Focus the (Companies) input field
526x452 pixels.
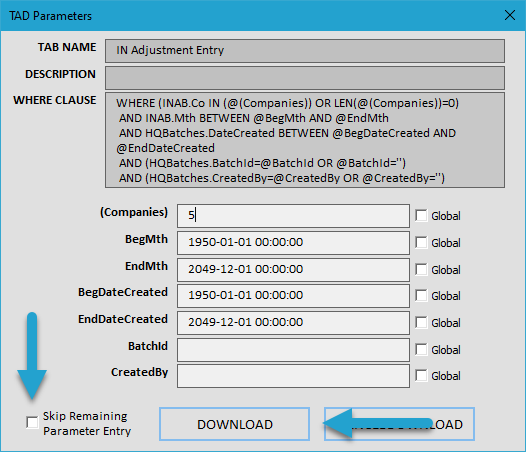click(293, 216)
